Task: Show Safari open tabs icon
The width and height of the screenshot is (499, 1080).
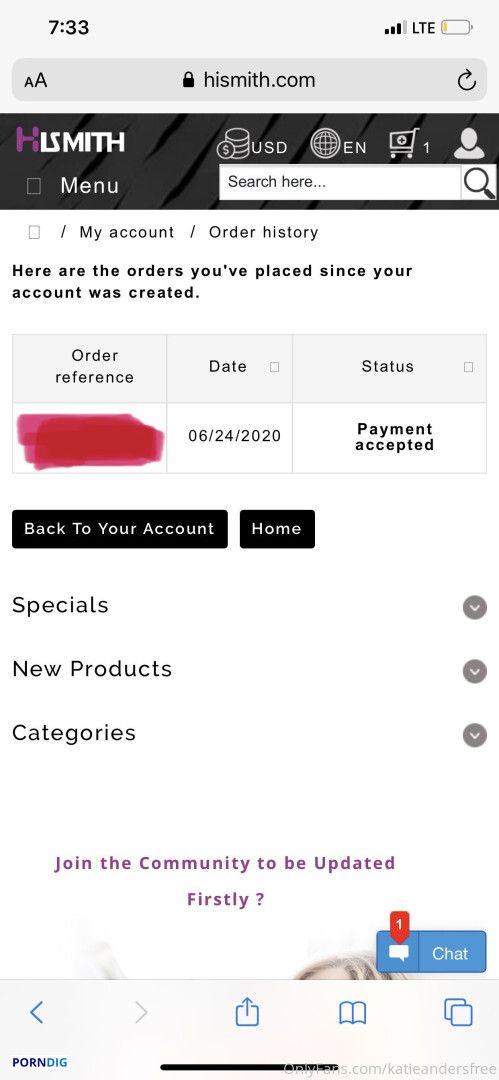Action: point(458,1012)
